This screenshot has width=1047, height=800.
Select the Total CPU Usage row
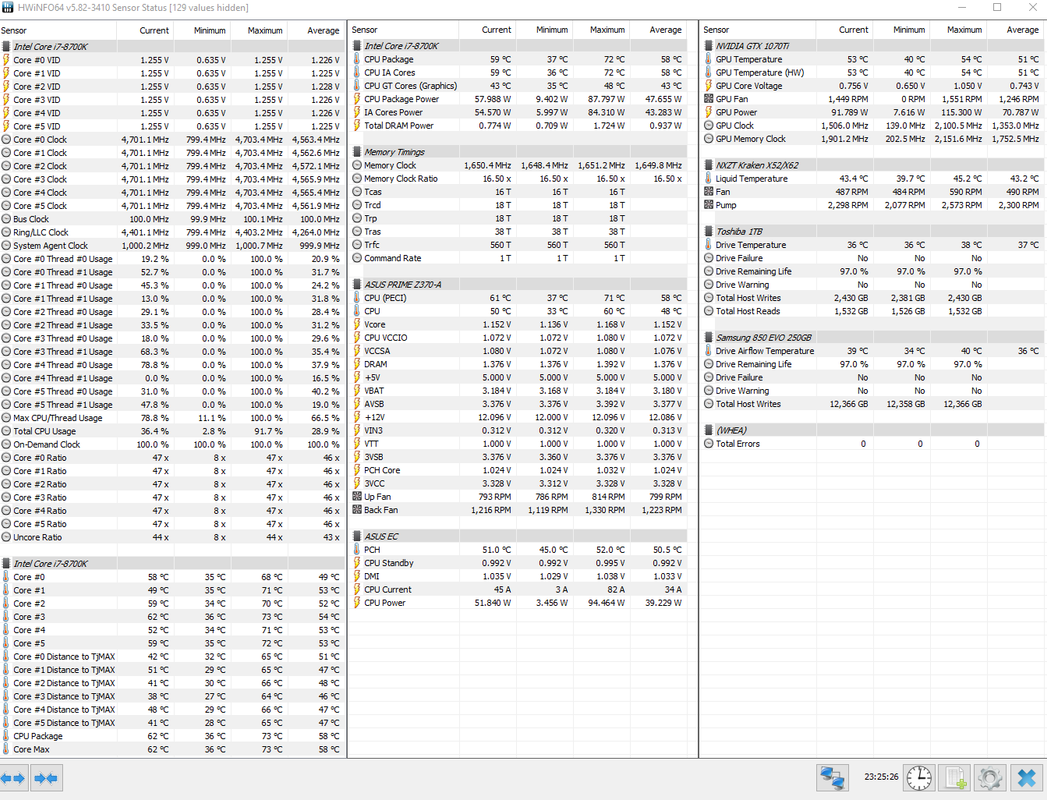pos(172,431)
